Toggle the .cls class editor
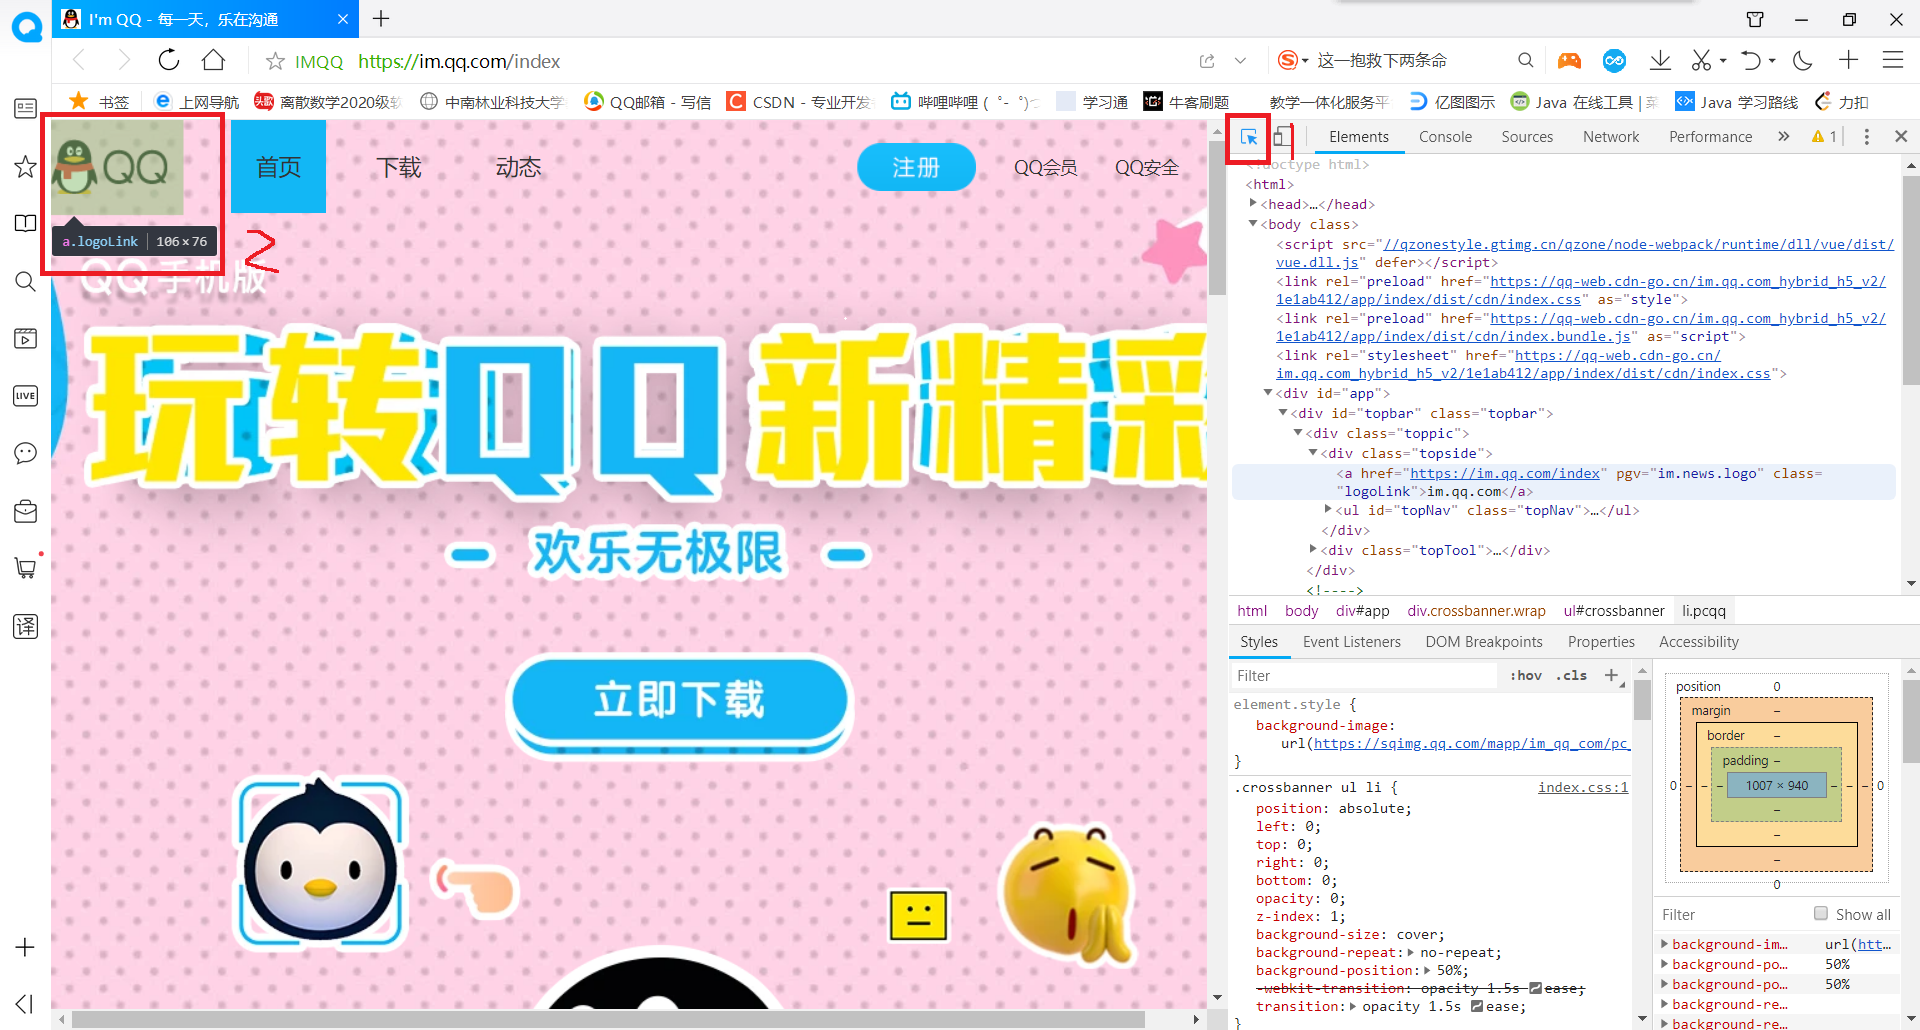 tap(1570, 675)
